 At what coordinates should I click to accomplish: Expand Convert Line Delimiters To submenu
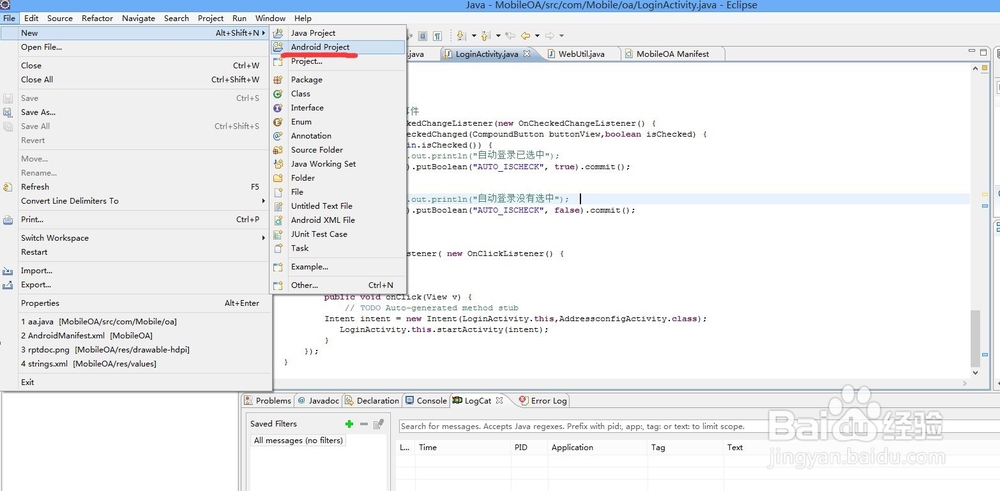tap(136, 201)
